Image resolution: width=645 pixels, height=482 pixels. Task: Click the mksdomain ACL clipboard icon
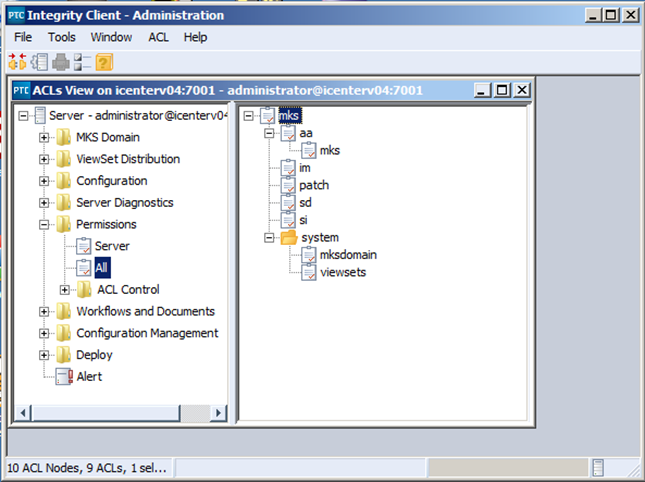[x=309, y=255]
